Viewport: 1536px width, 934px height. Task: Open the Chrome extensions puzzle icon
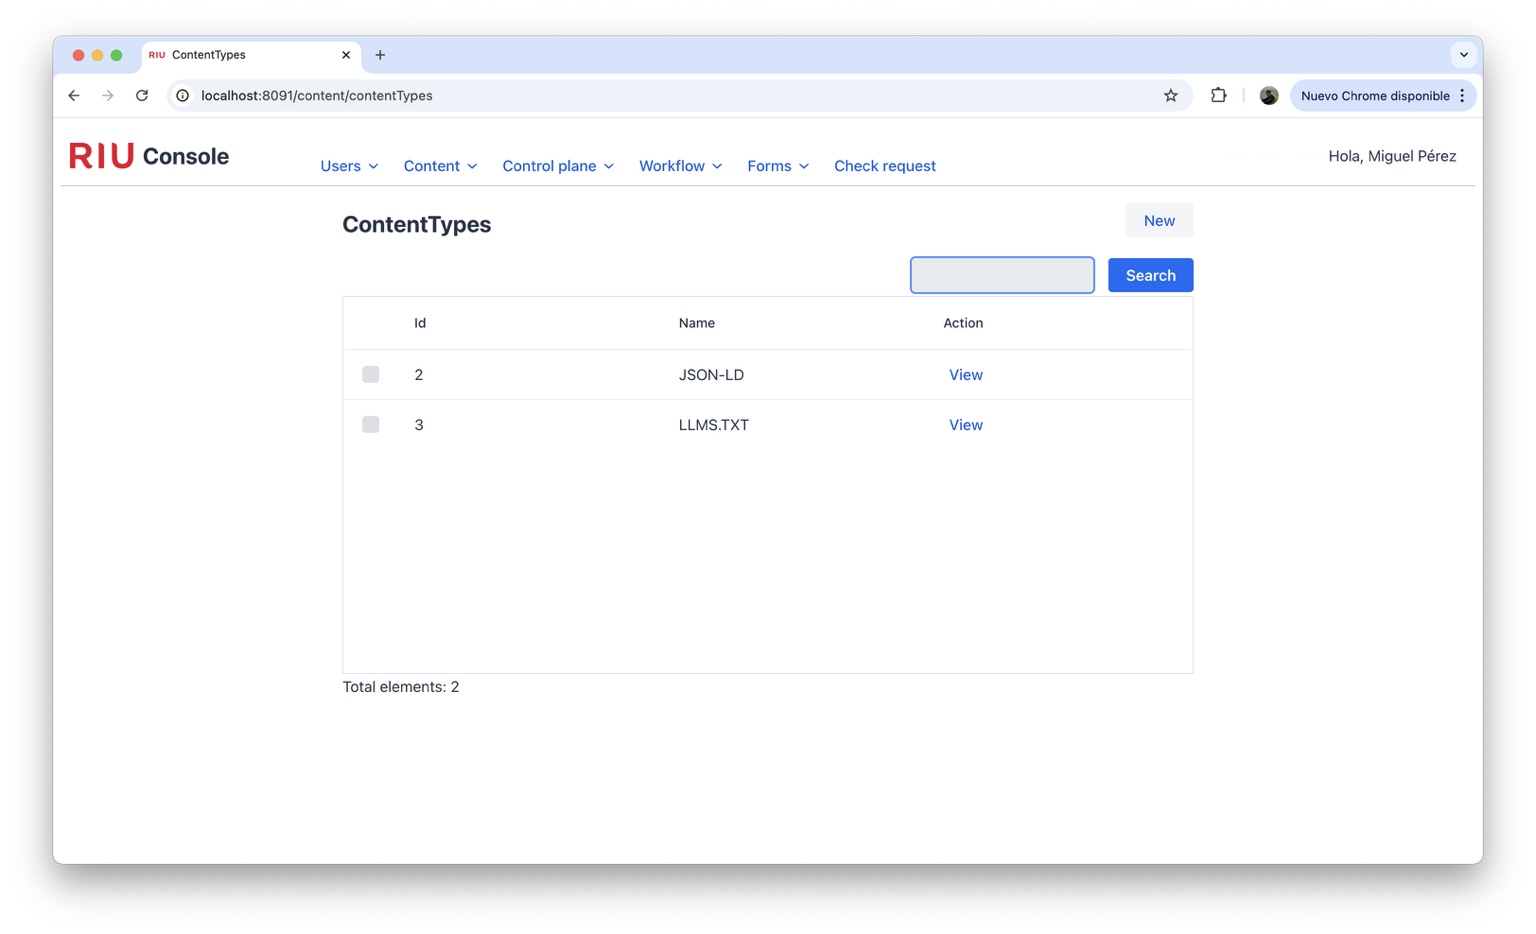[x=1218, y=96]
